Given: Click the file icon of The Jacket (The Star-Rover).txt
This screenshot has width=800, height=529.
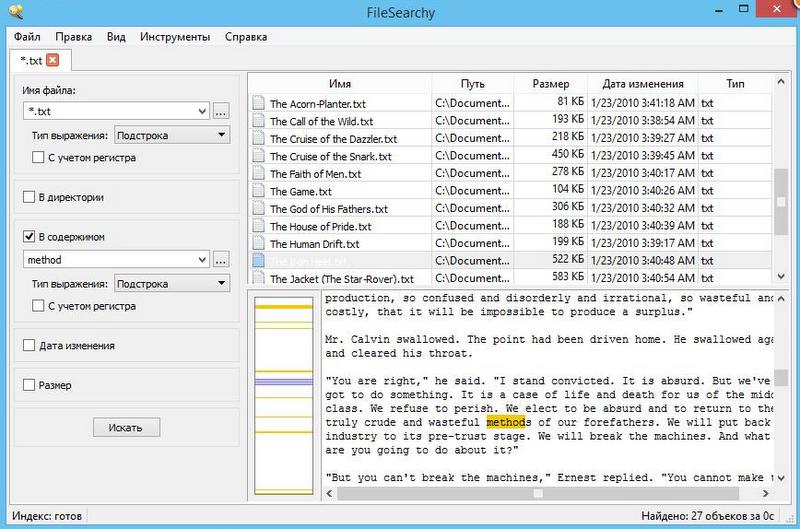Looking at the screenshot, I should pos(259,278).
